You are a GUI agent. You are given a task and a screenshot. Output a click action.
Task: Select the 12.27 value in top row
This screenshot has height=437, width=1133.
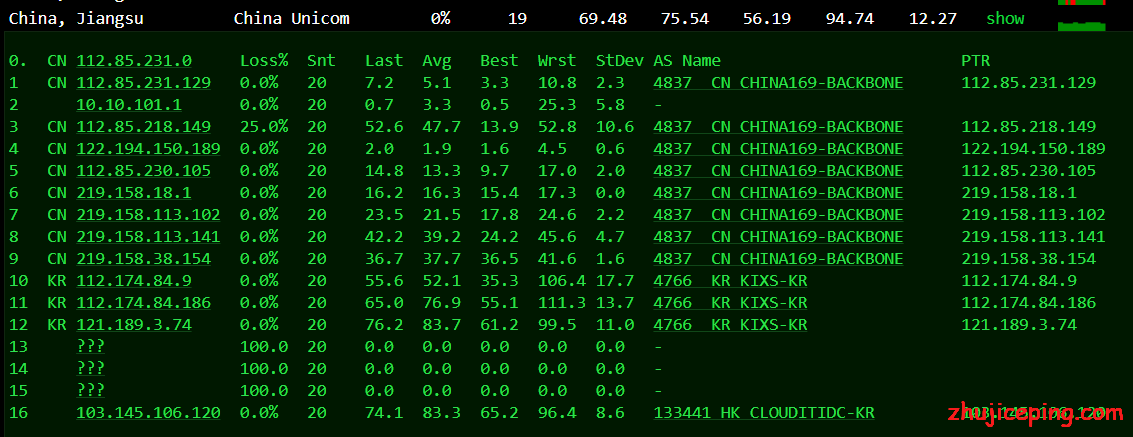pos(933,19)
